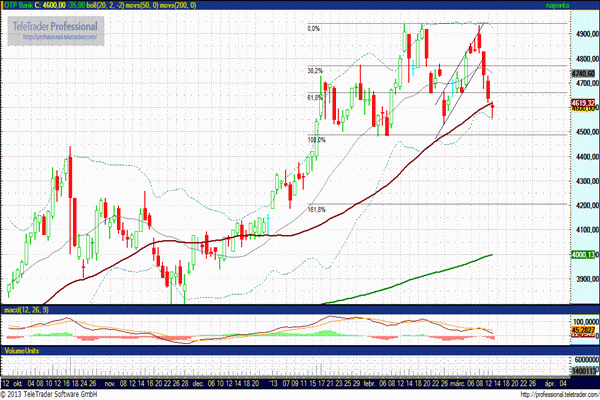This screenshot has width=600, height=400.
Task: Select the 38,2% Fibonacci retracement label
Action: pyautogui.click(x=314, y=71)
